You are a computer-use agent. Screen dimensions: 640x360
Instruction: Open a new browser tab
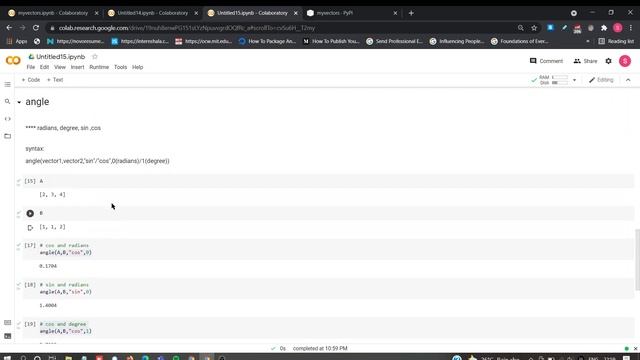(x=411, y=13)
